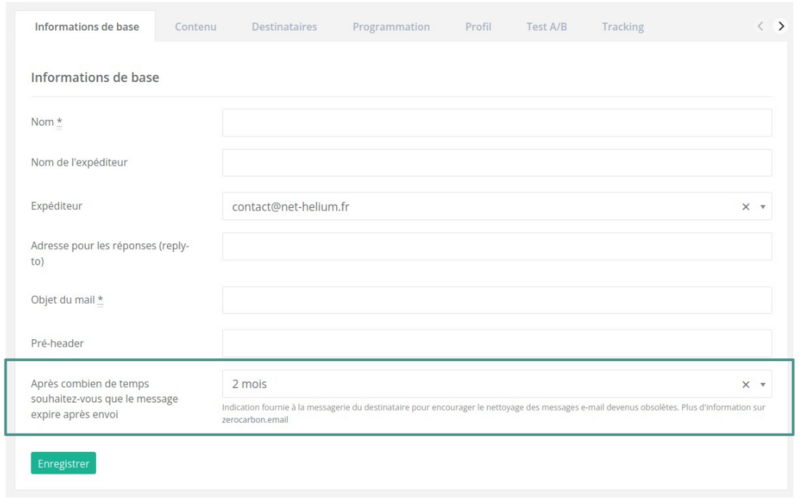Go to the Programmation tab

[x=391, y=27]
